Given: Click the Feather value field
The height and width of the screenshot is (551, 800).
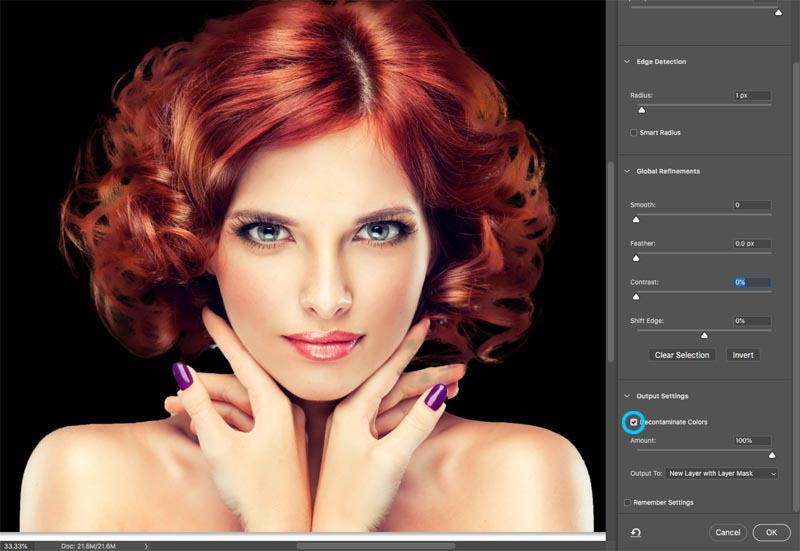Looking at the screenshot, I should click(752, 243).
